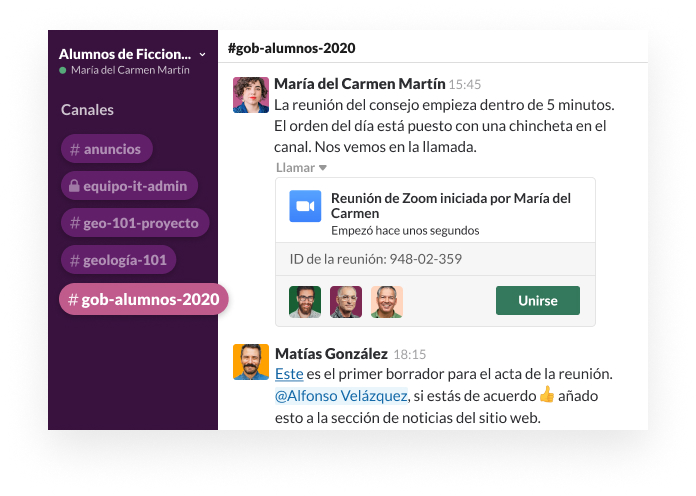Click the lock icon beside equipo-it-admin
This screenshot has width=696, height=496.
(72, 186)
